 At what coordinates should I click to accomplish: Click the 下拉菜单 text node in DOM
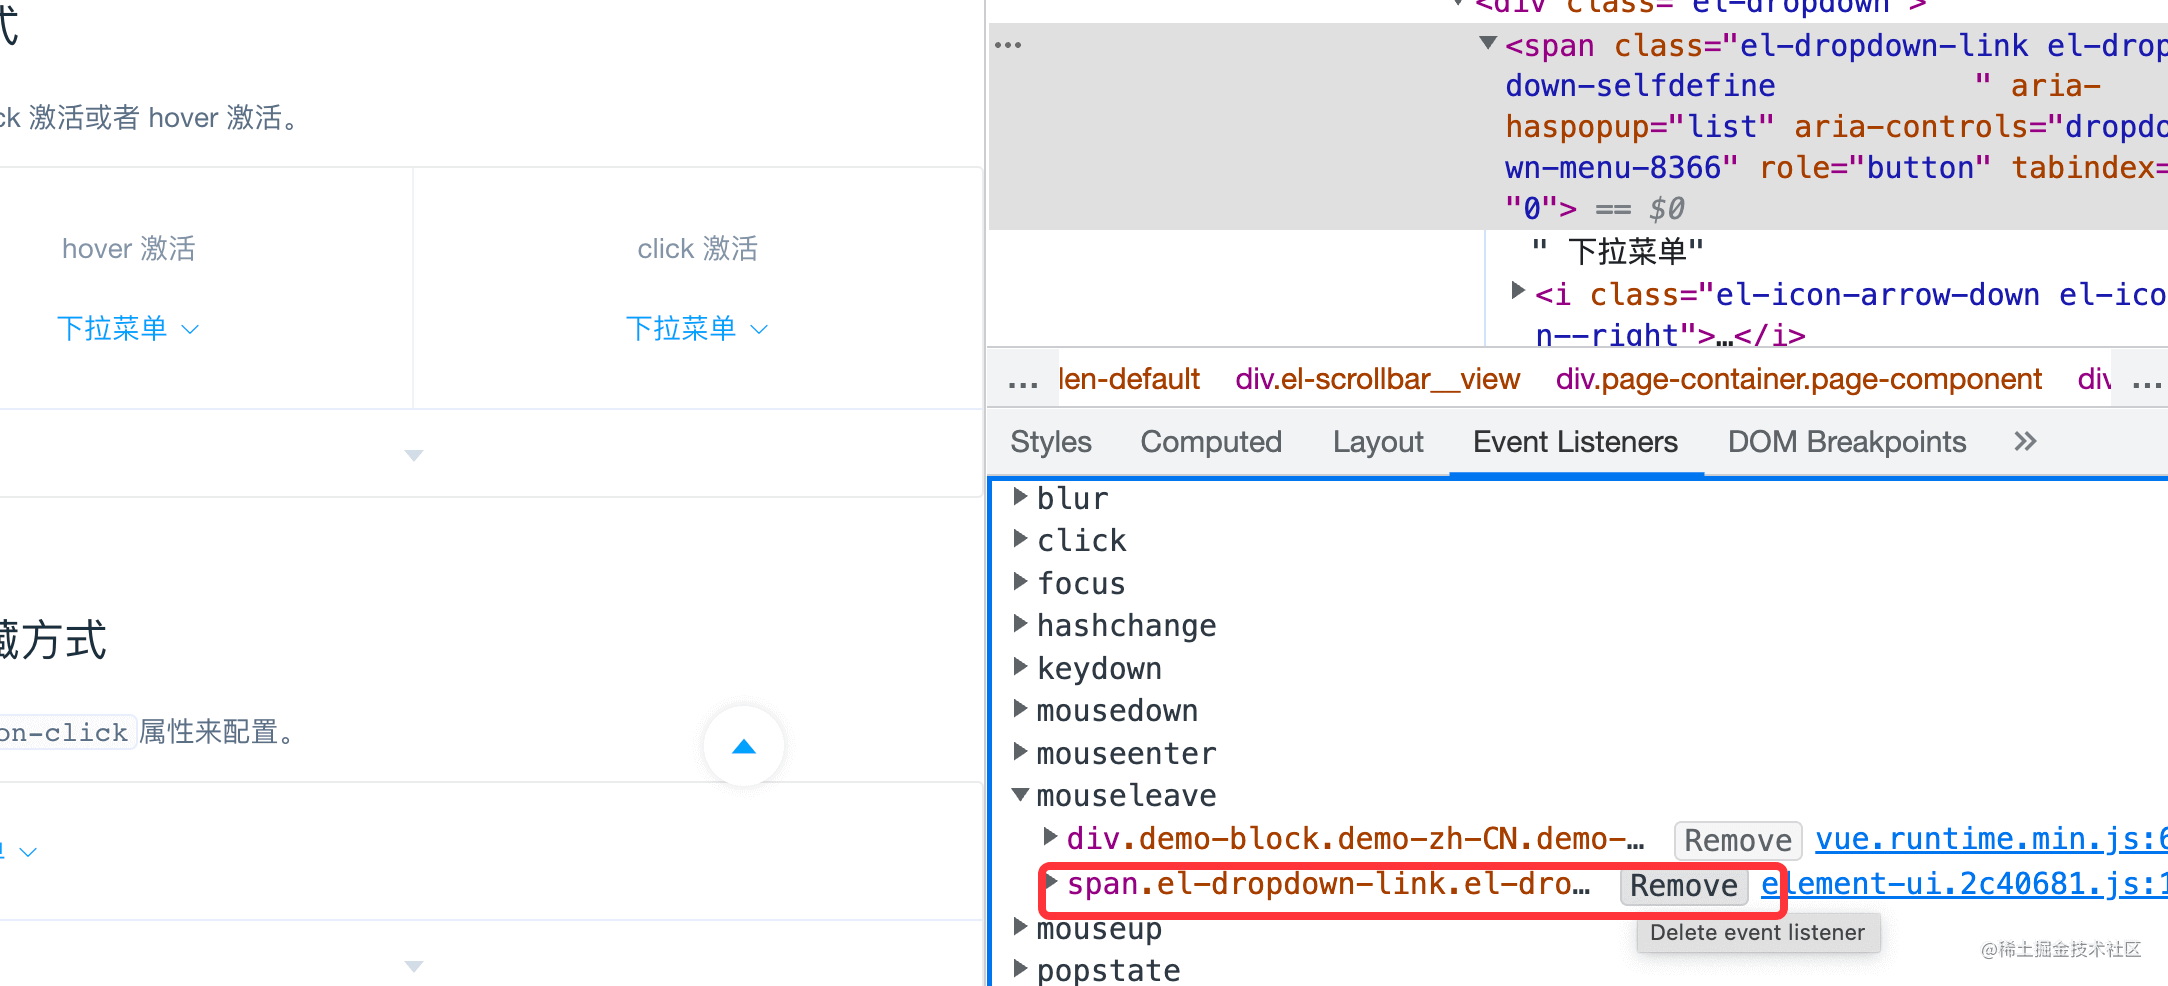click(x=1618, y=251)
